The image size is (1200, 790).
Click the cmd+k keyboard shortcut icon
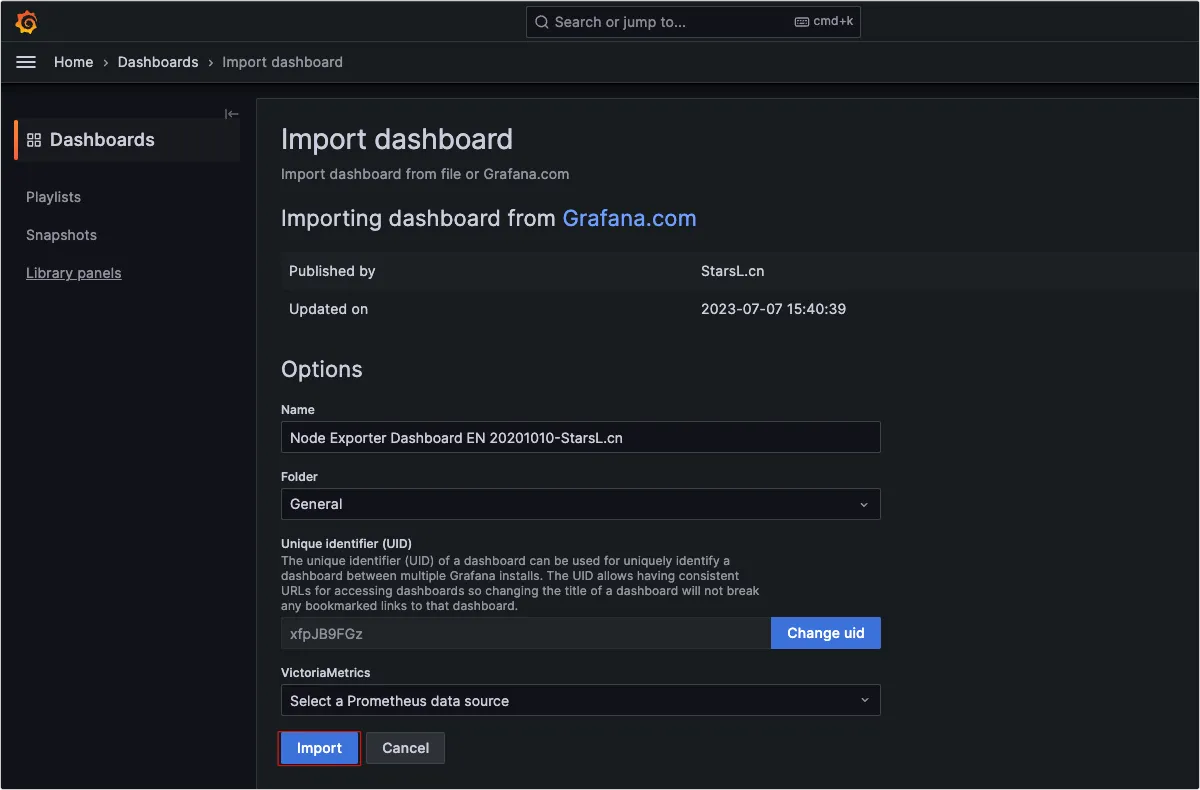click(x=802, y=22)
